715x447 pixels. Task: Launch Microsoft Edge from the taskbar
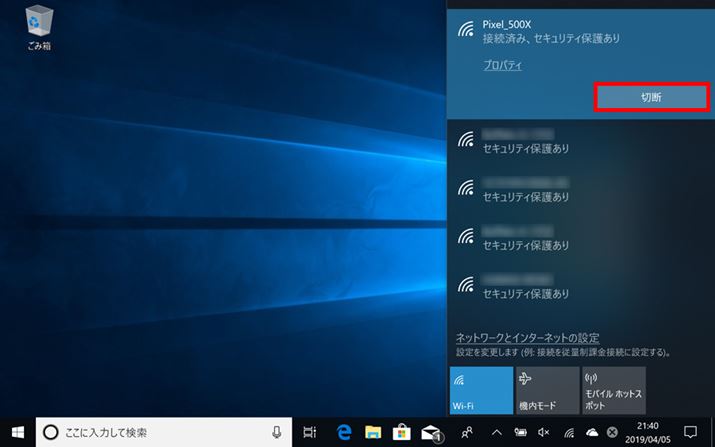click(343, 432)
